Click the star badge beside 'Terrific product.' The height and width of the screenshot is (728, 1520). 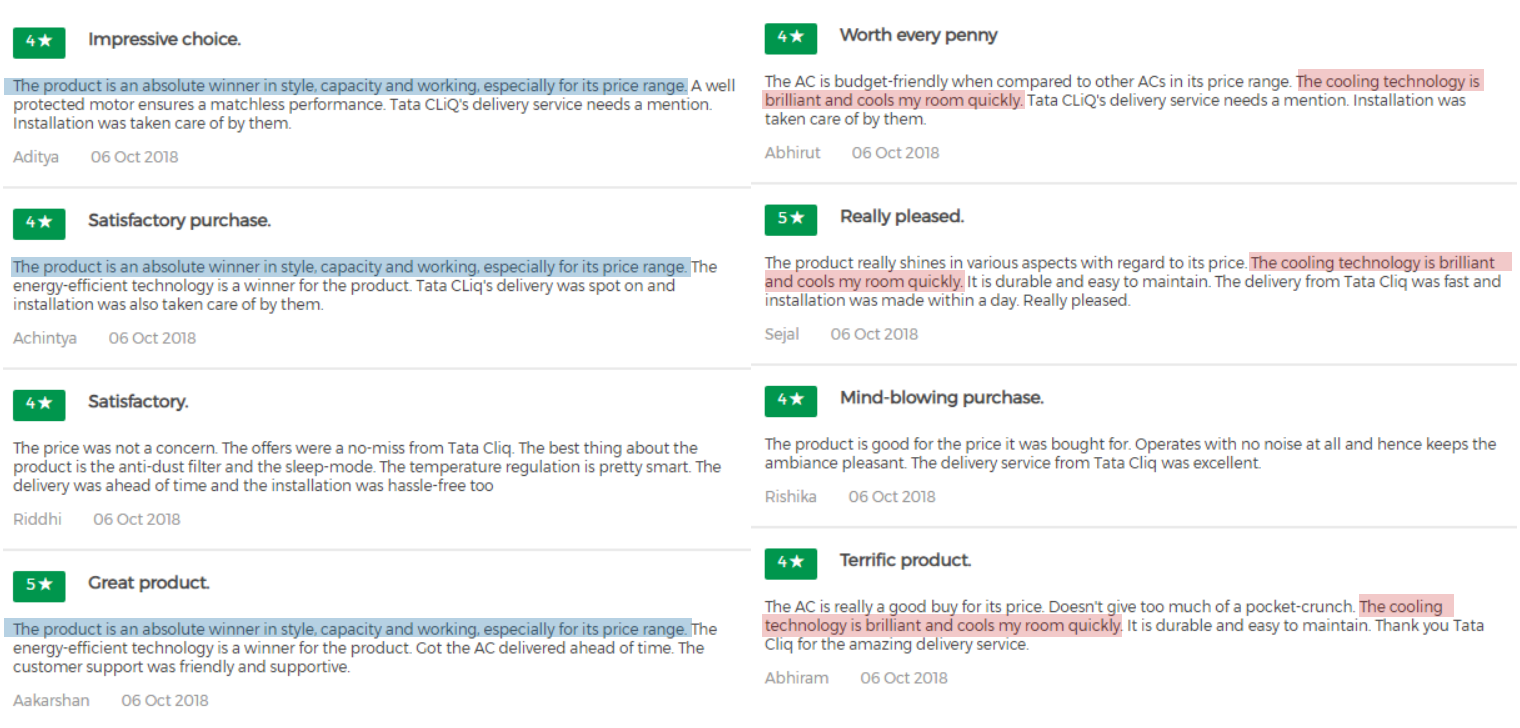point(791,562)
